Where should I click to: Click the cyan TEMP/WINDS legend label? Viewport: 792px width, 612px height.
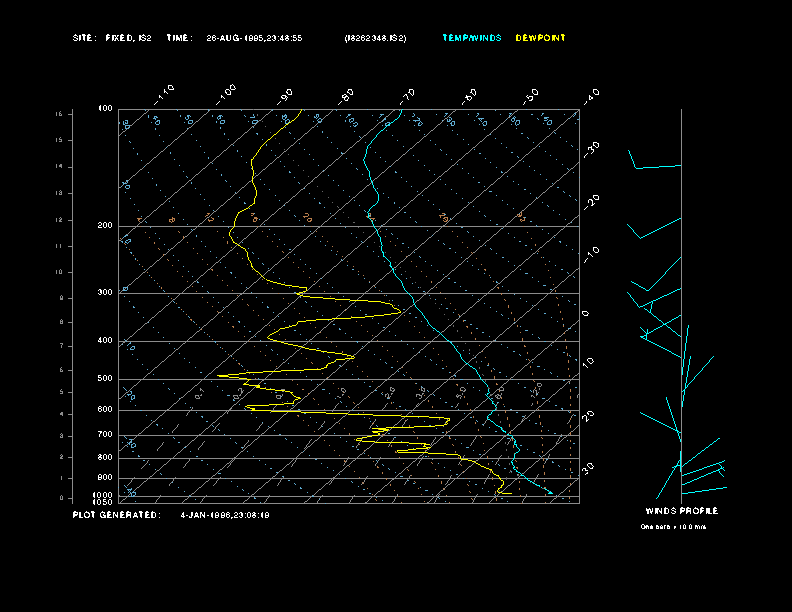(472, 38)
